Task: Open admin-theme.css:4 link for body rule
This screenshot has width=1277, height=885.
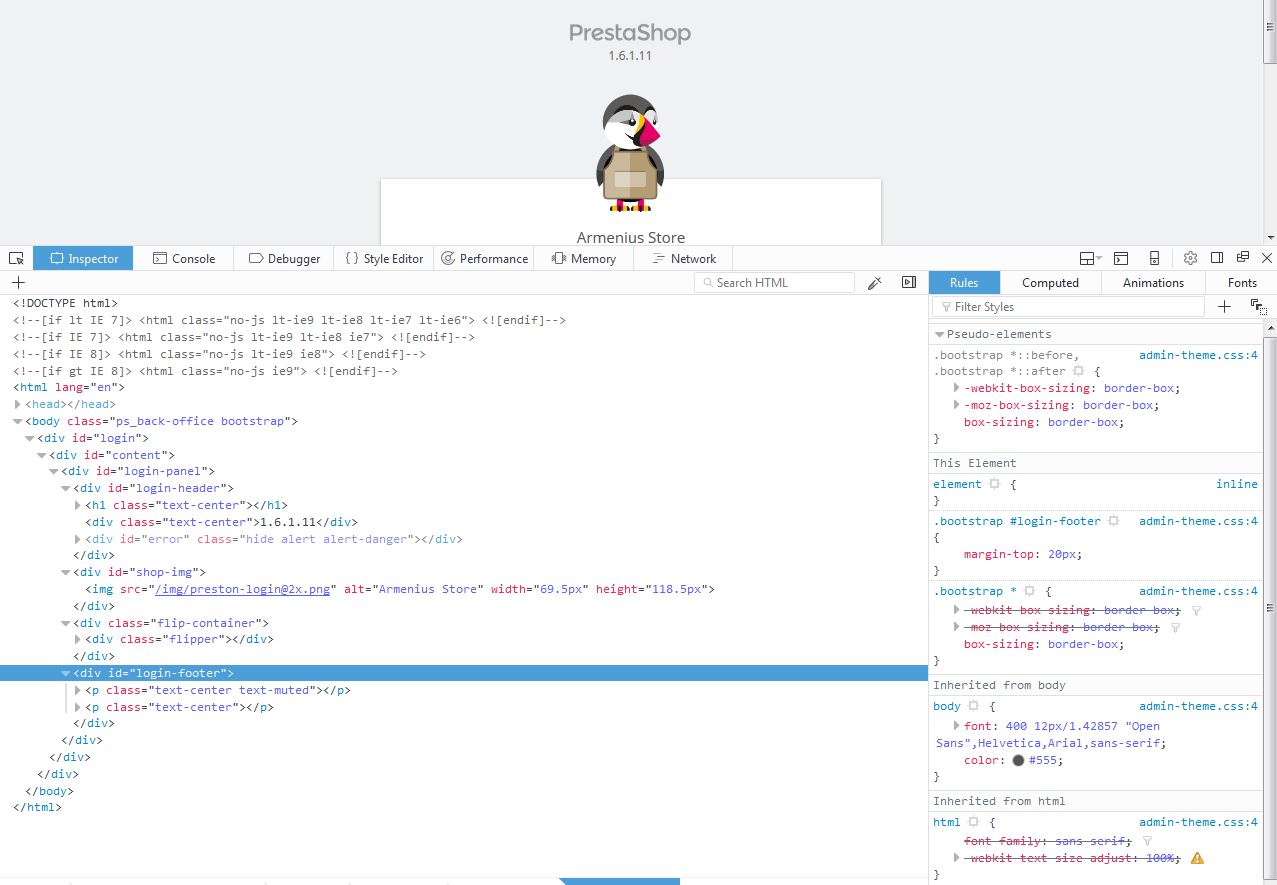Action: (1198, 706)
